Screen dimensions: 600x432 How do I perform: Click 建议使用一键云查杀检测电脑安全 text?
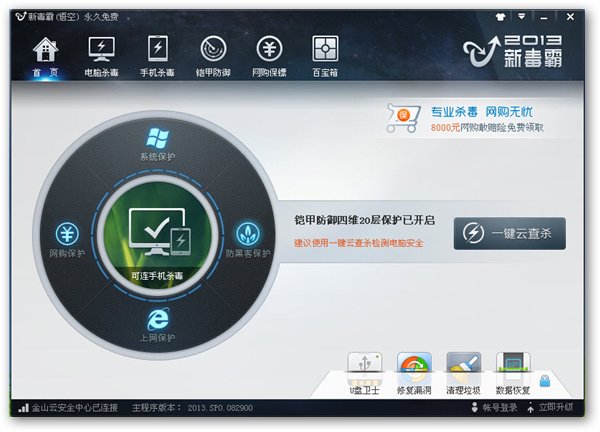[x=359, y=243]
